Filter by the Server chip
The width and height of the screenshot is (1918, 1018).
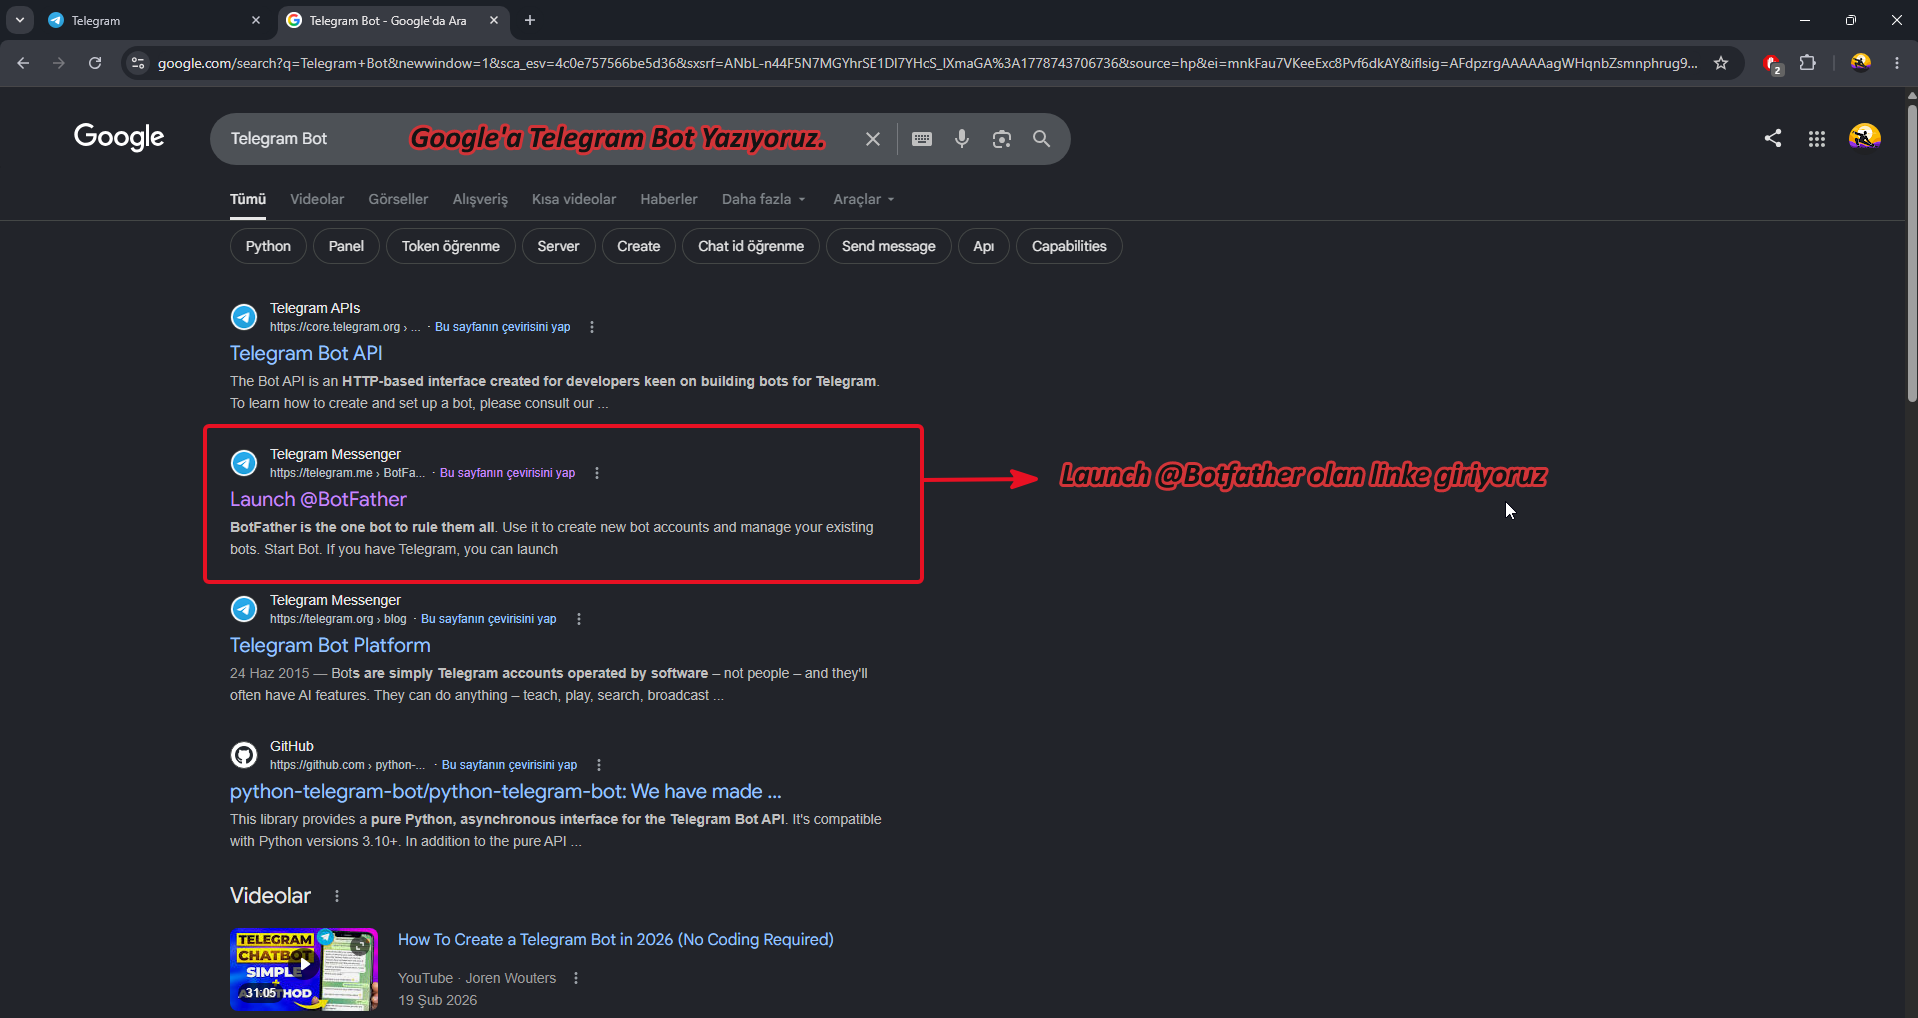558,246
